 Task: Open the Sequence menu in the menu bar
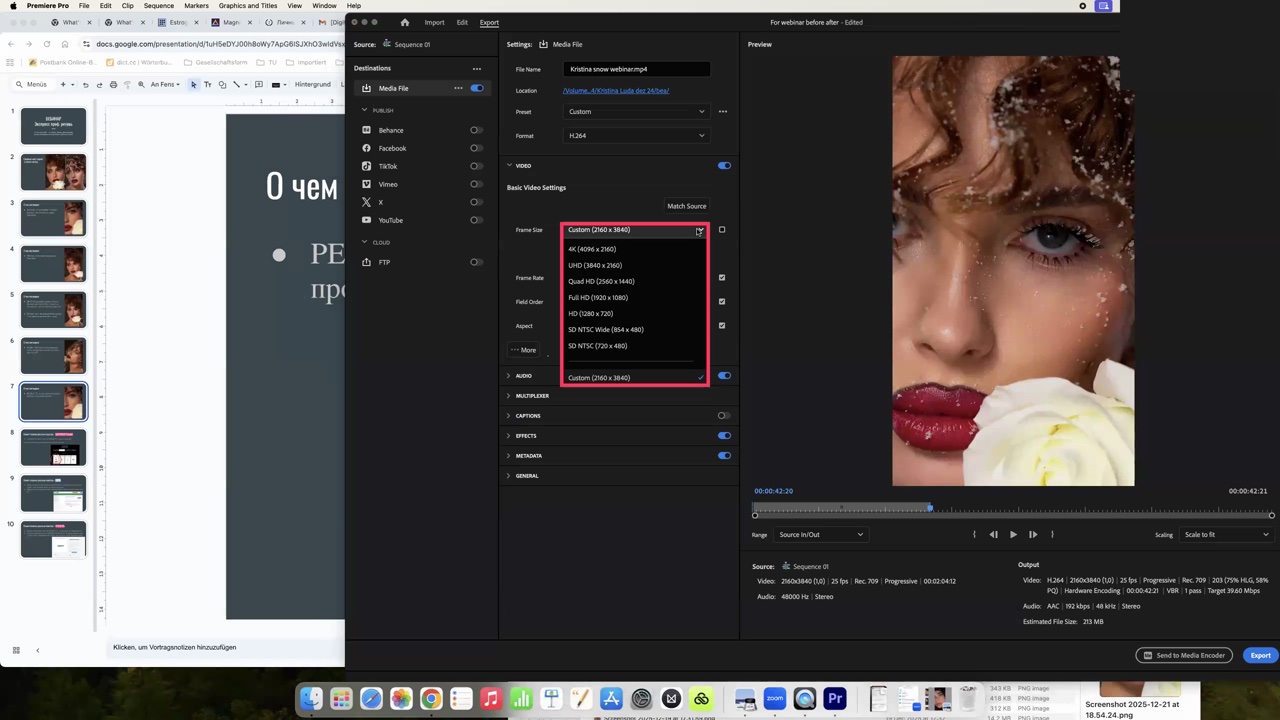coord(159,6)
